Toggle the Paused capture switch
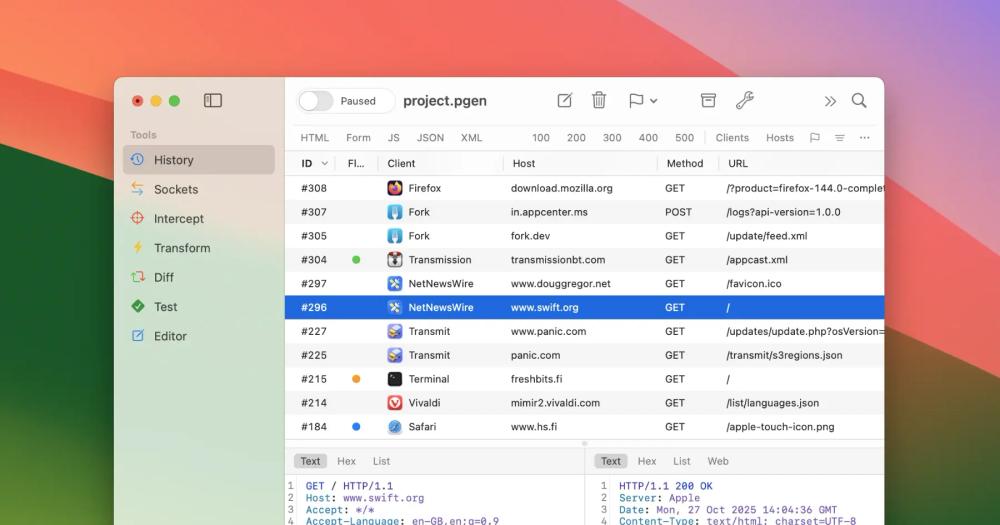Image resolution: width=1000 pixels, height=525 pixels. (316, 101)
